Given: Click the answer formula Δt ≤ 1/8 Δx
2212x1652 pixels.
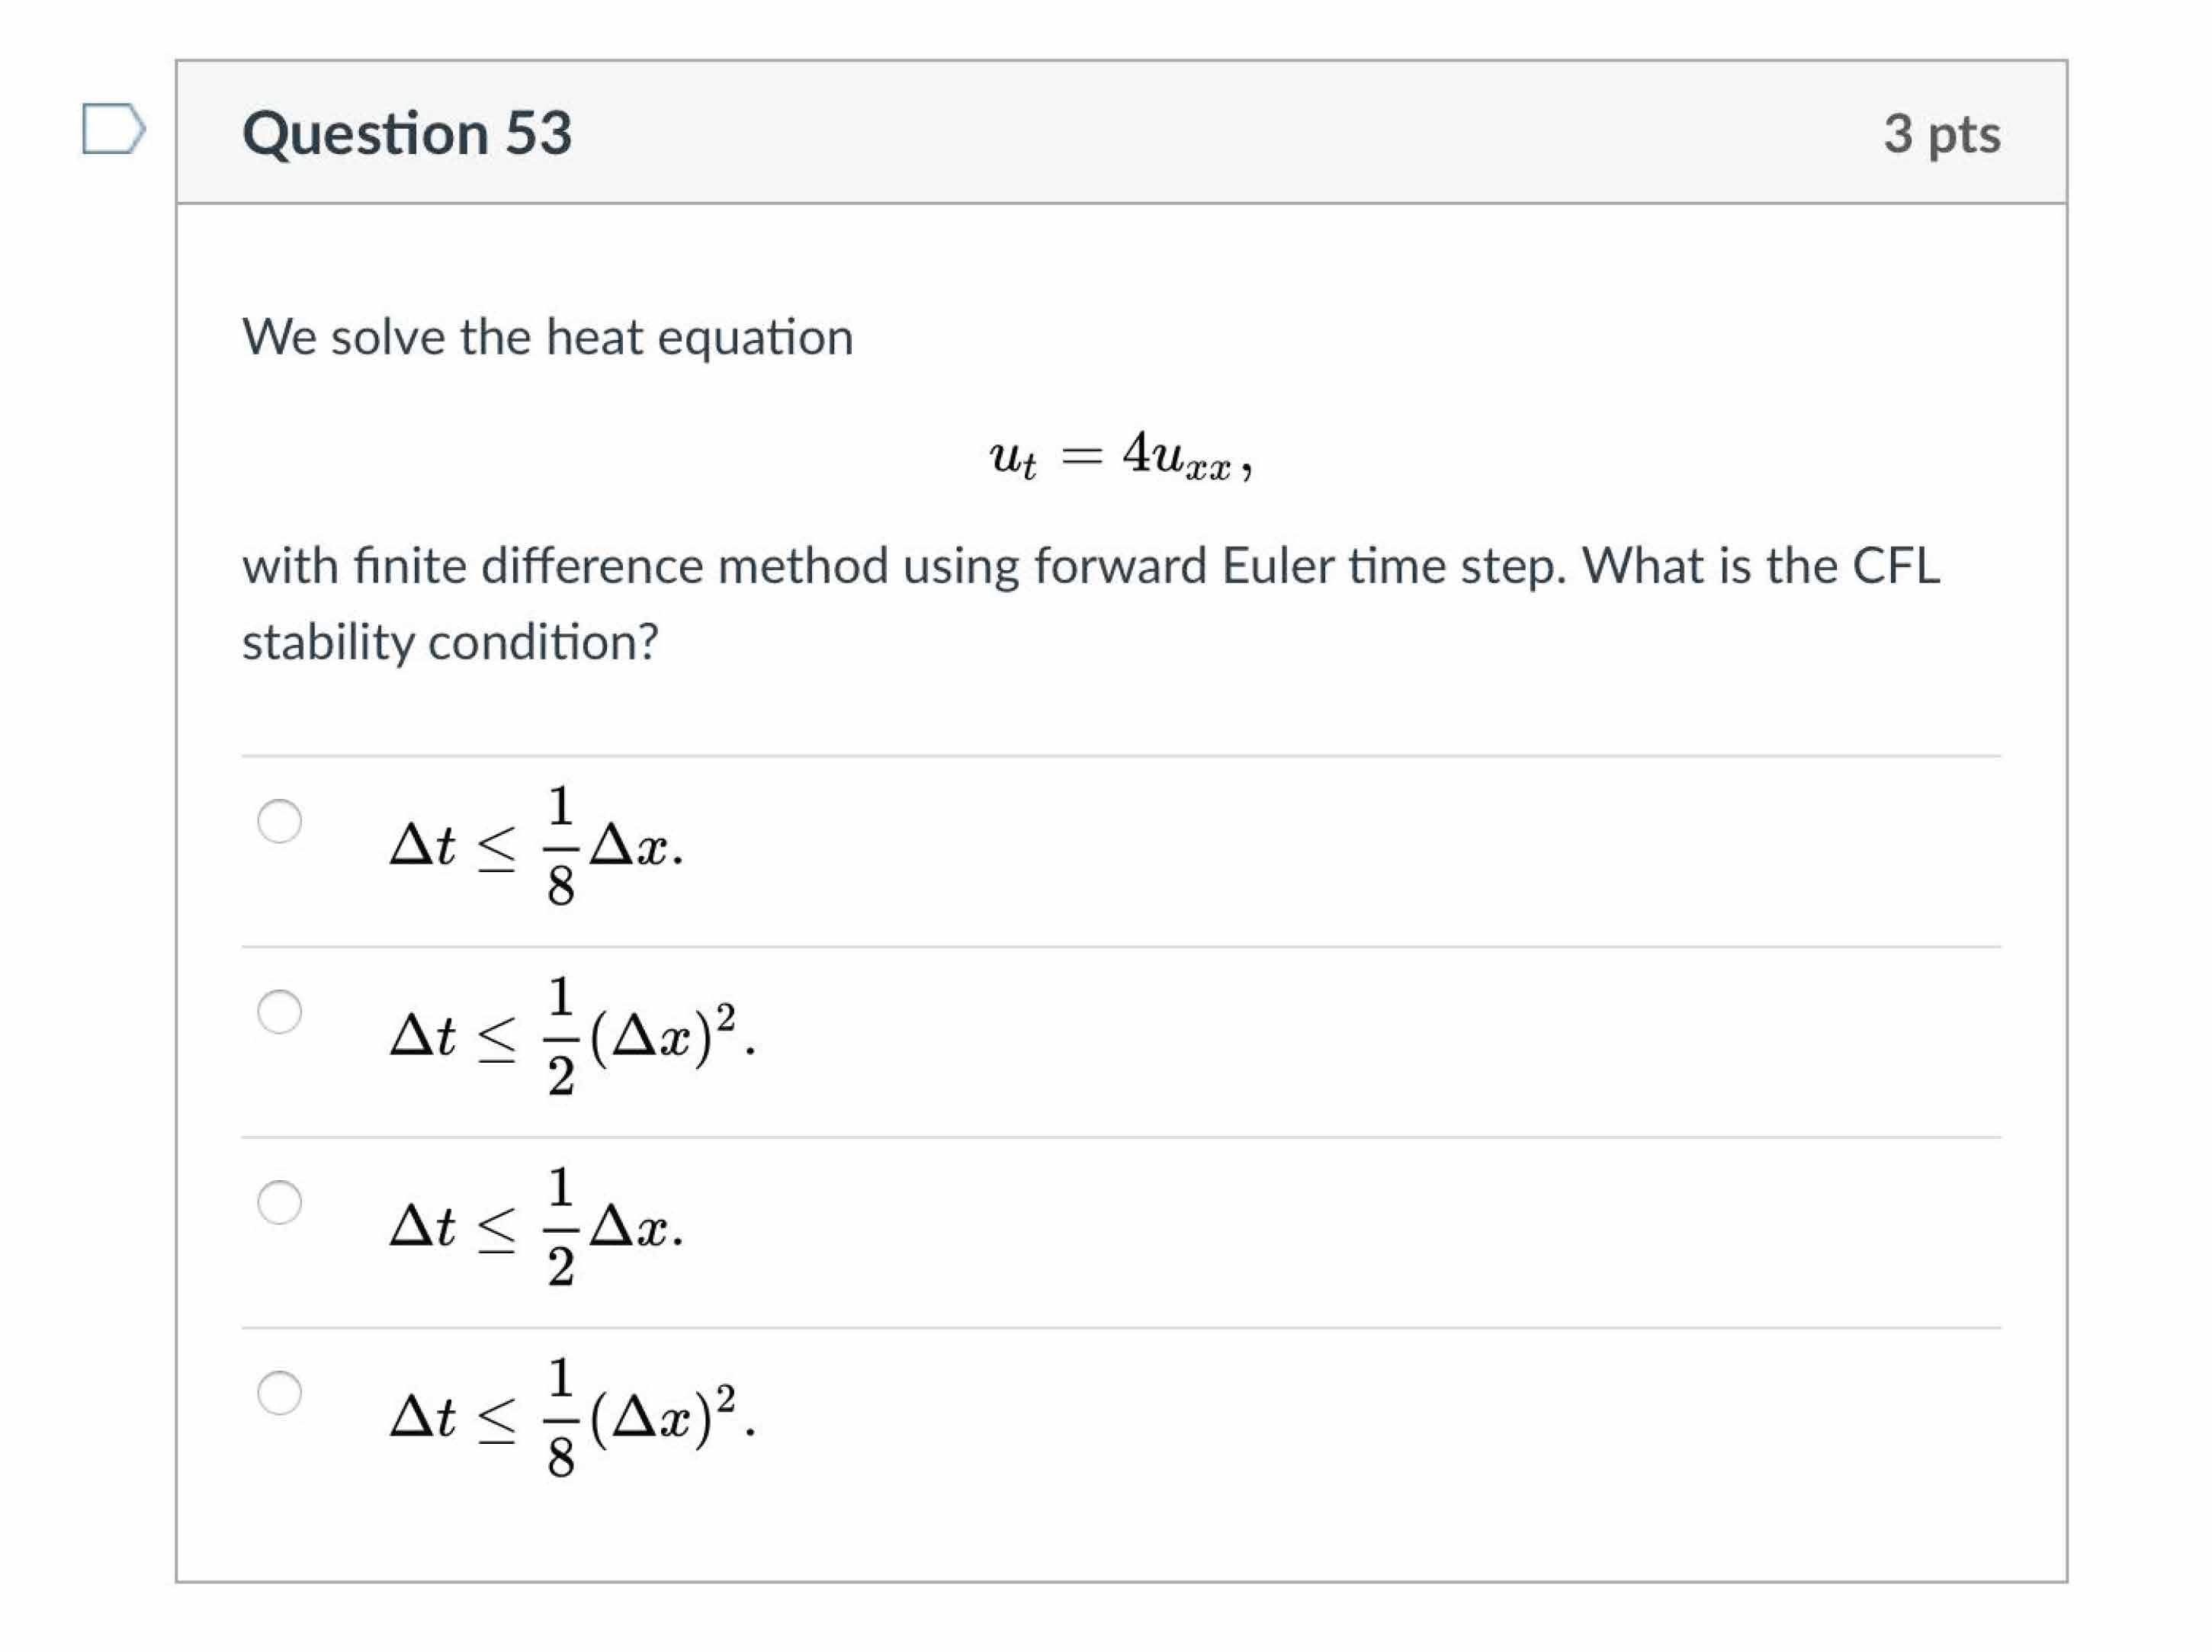Looking at the screenshot, I should point(537,845).
